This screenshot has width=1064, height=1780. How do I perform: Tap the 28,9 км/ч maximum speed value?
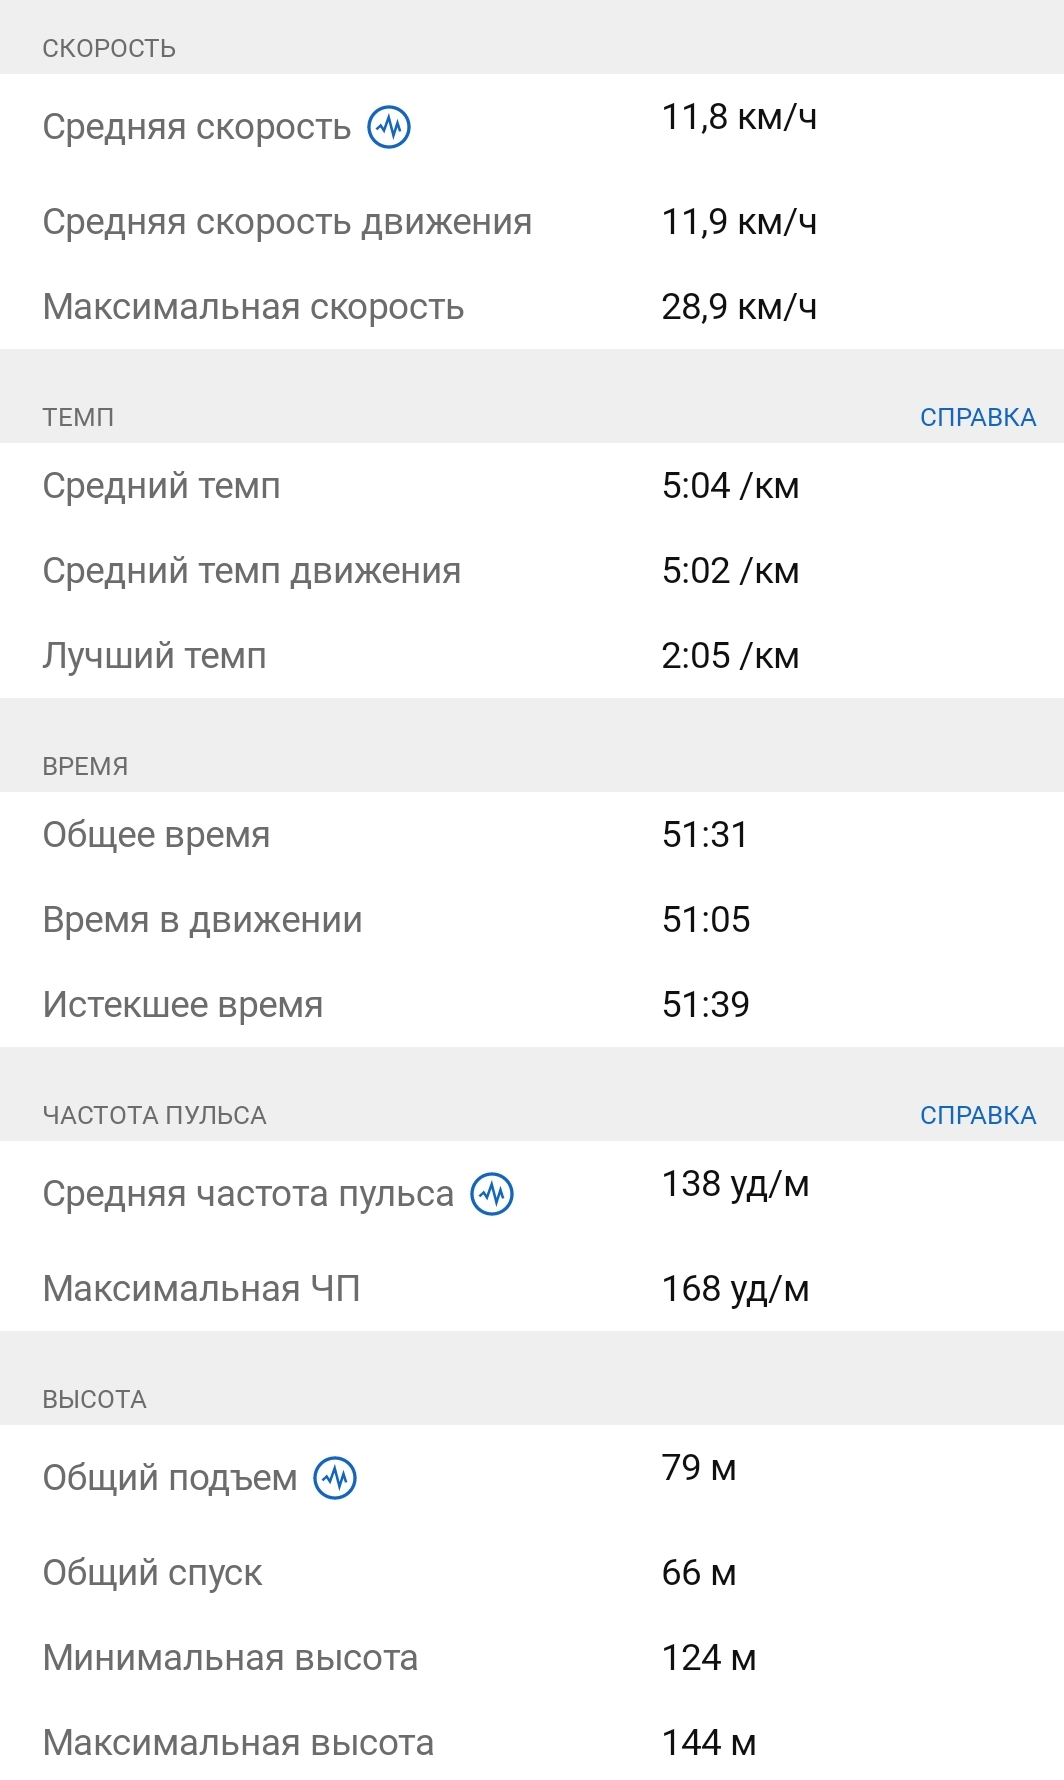pyautogui.click(x=739, y=307)
